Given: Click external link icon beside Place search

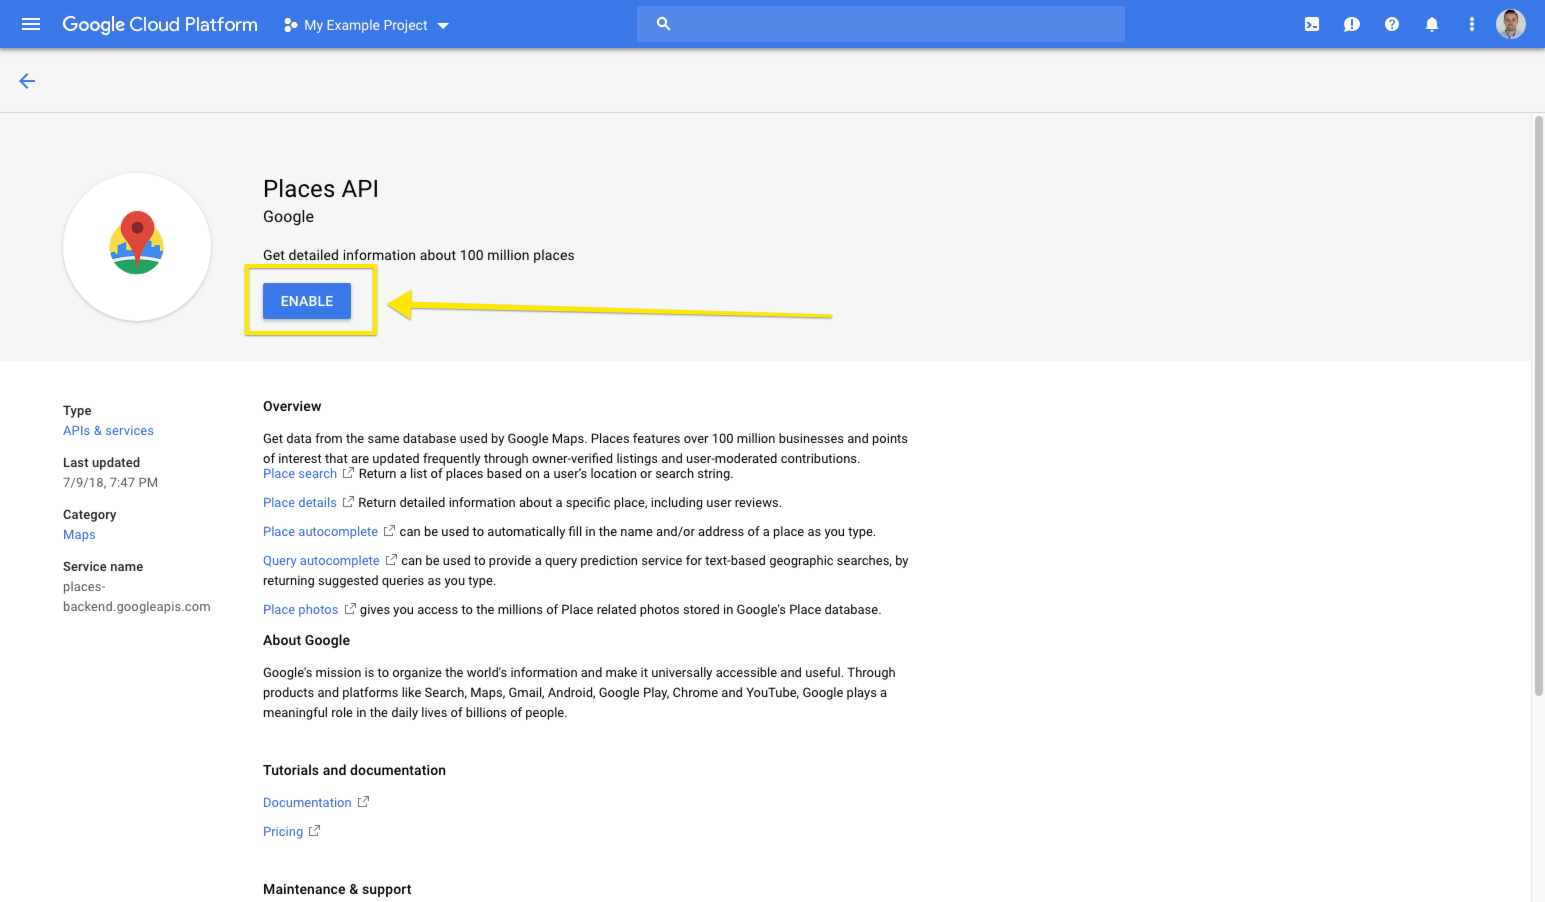Looking at the screenshot, I should (348, 473).
